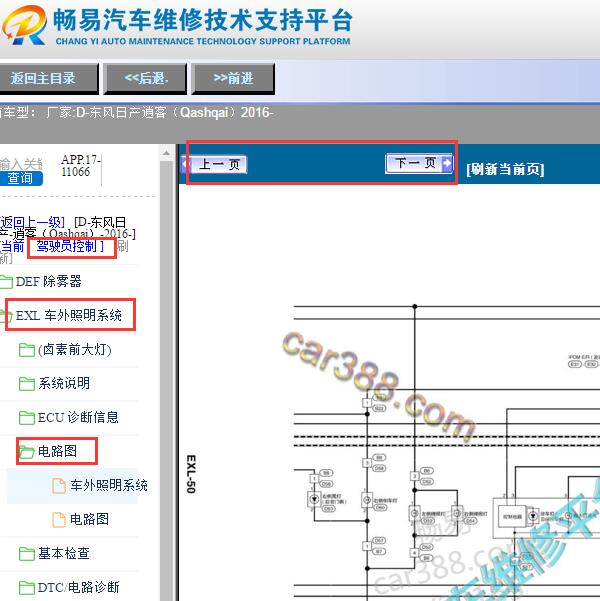This screenshot has width=600, height=601.
Task: Click folder icon beside ECU 诊断信息
Action: click(26, 418)
